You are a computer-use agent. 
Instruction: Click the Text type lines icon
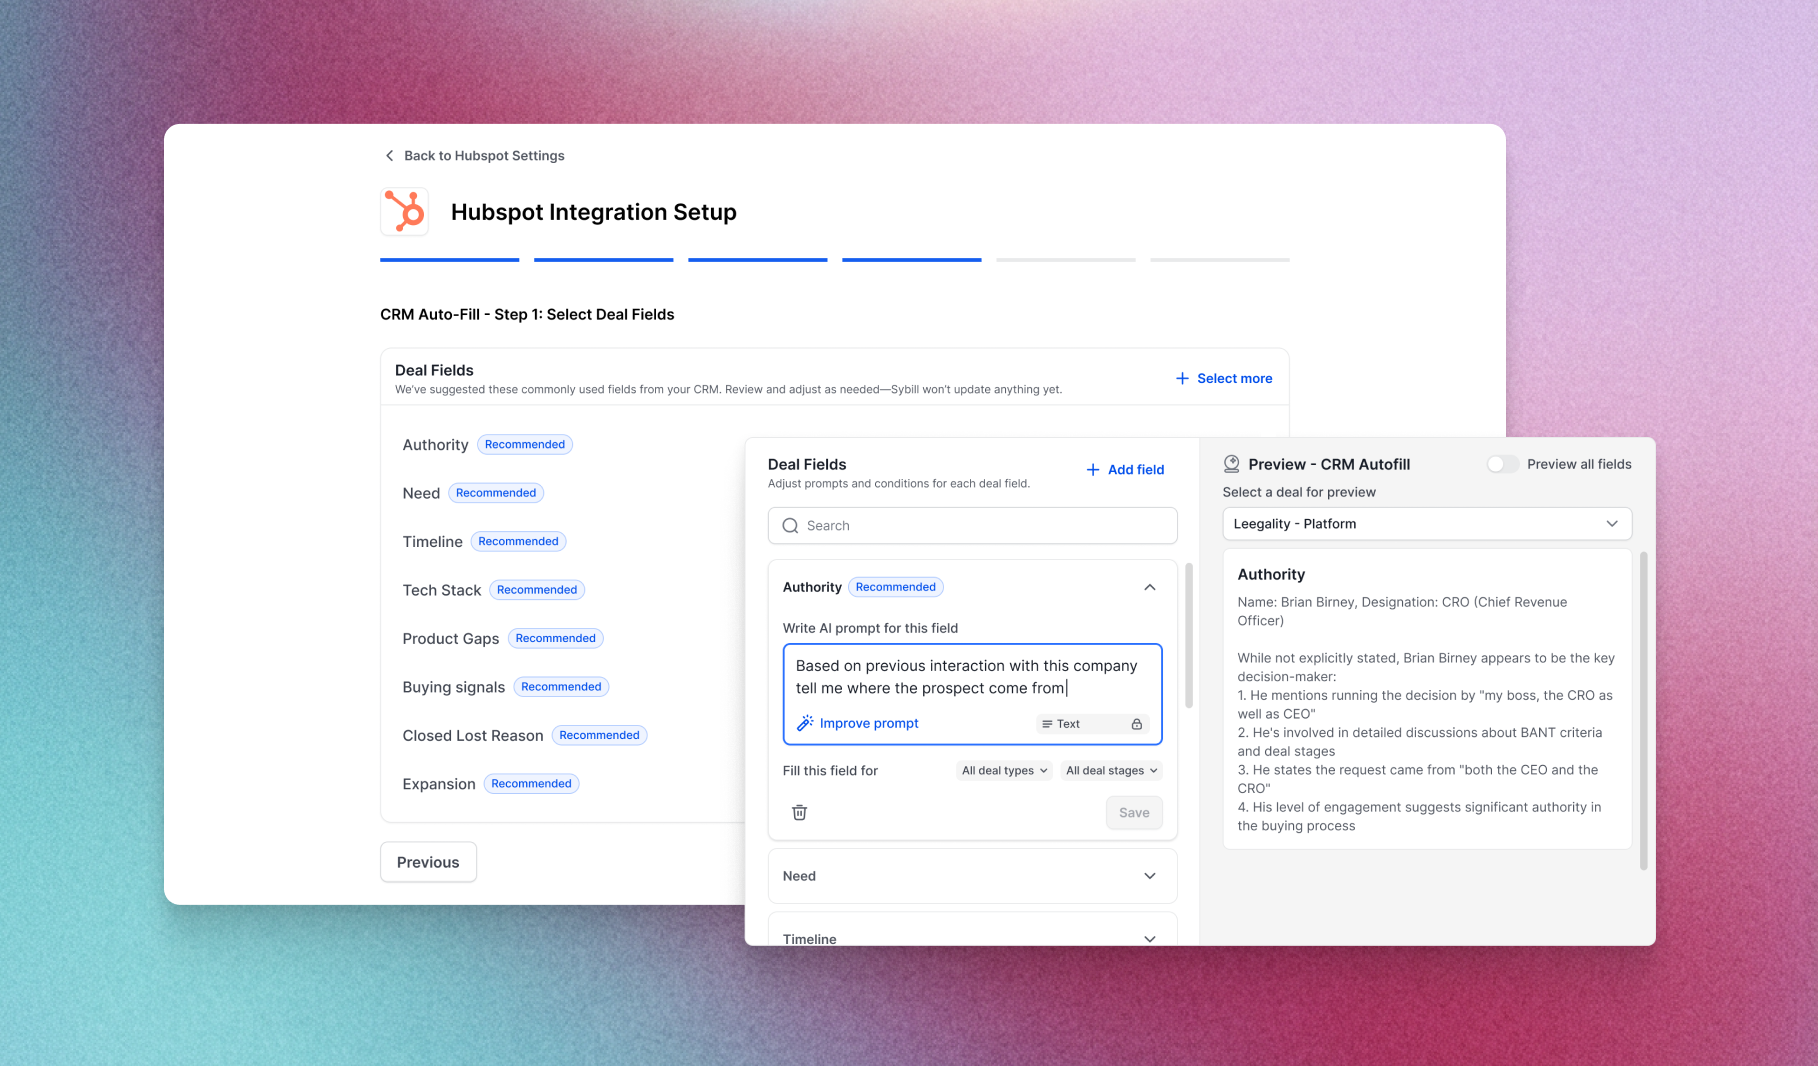click(x=1047, y=724)
